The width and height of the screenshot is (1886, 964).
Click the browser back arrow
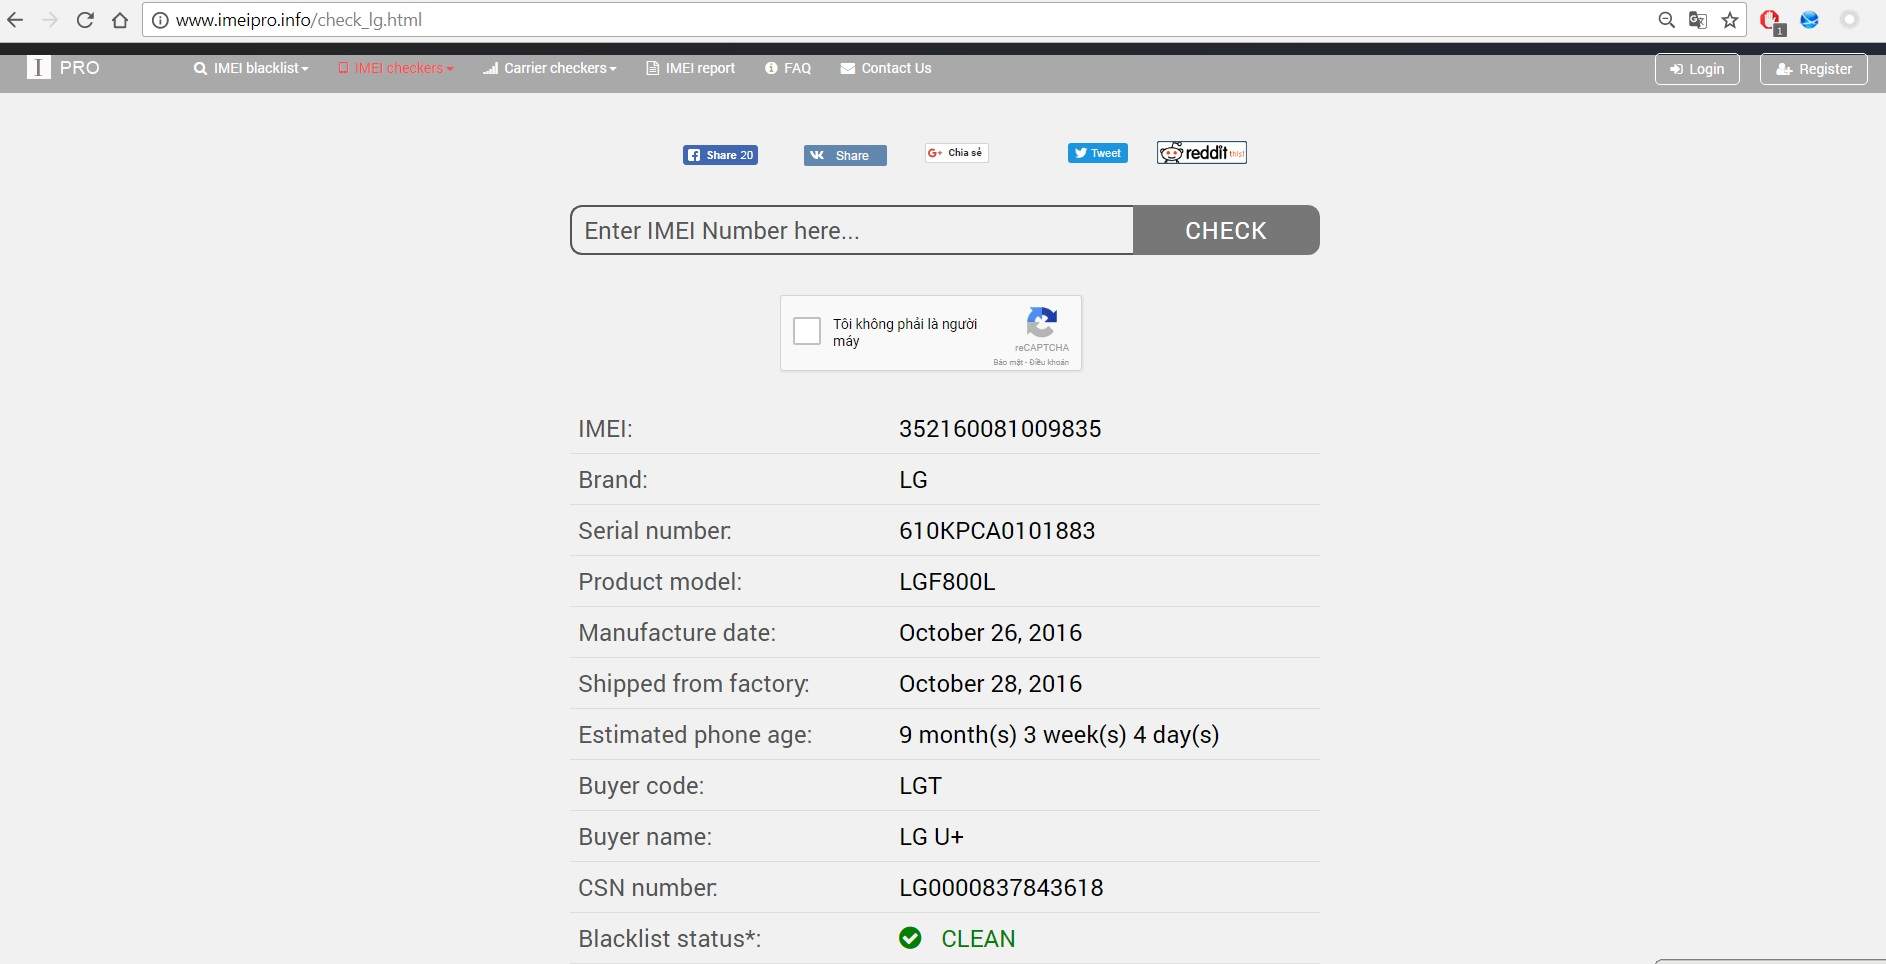click(x=15, y=20)
